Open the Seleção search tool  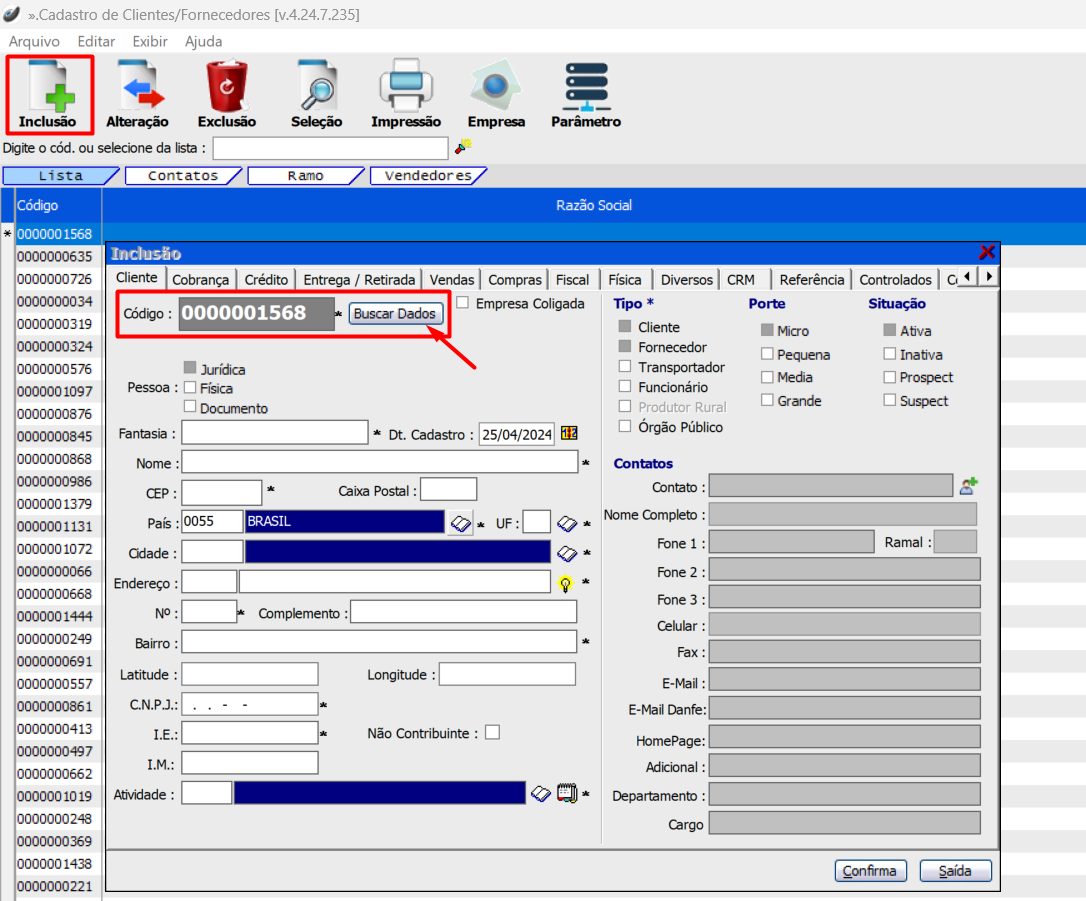click(x=316, y=86)
